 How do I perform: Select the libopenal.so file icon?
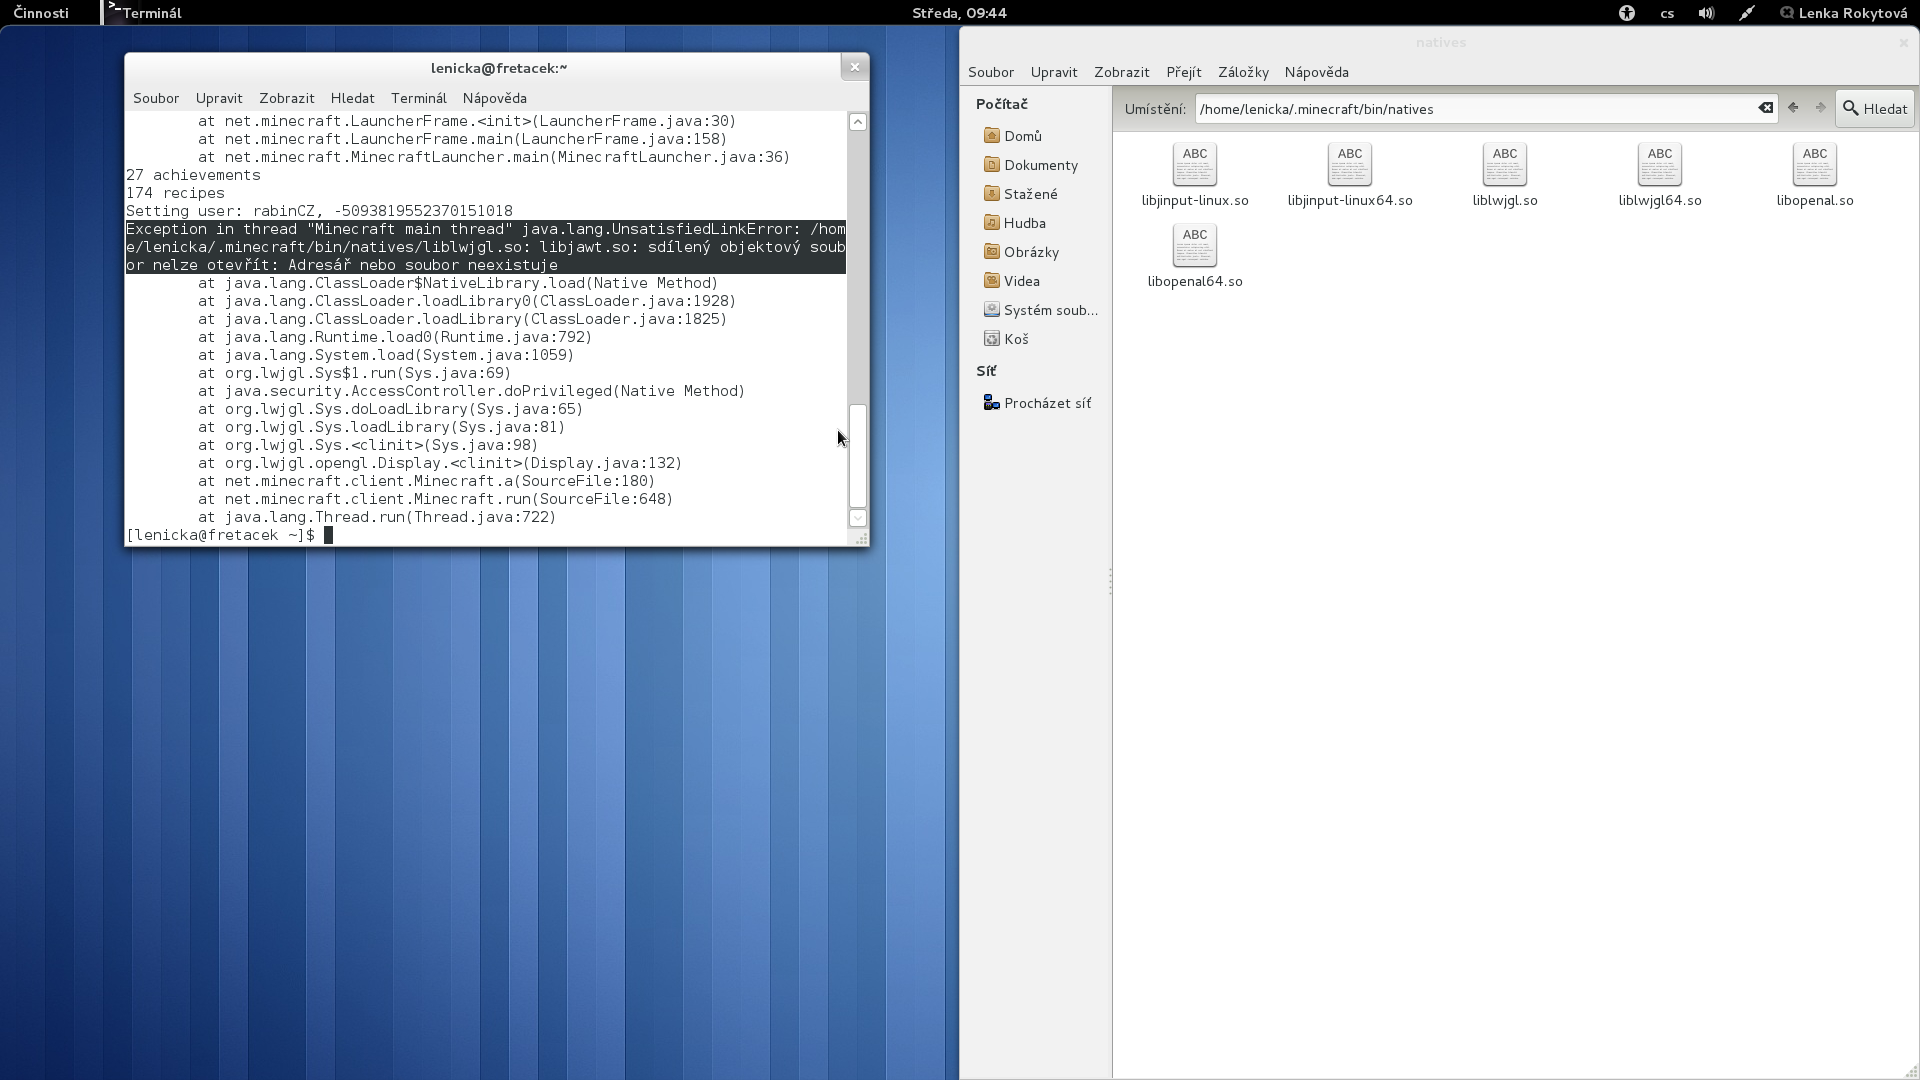click(1814, 164)
